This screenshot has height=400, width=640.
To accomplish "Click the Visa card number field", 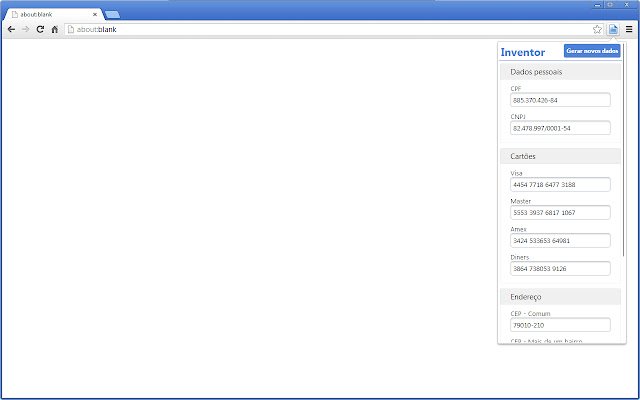I will point(560,184).
